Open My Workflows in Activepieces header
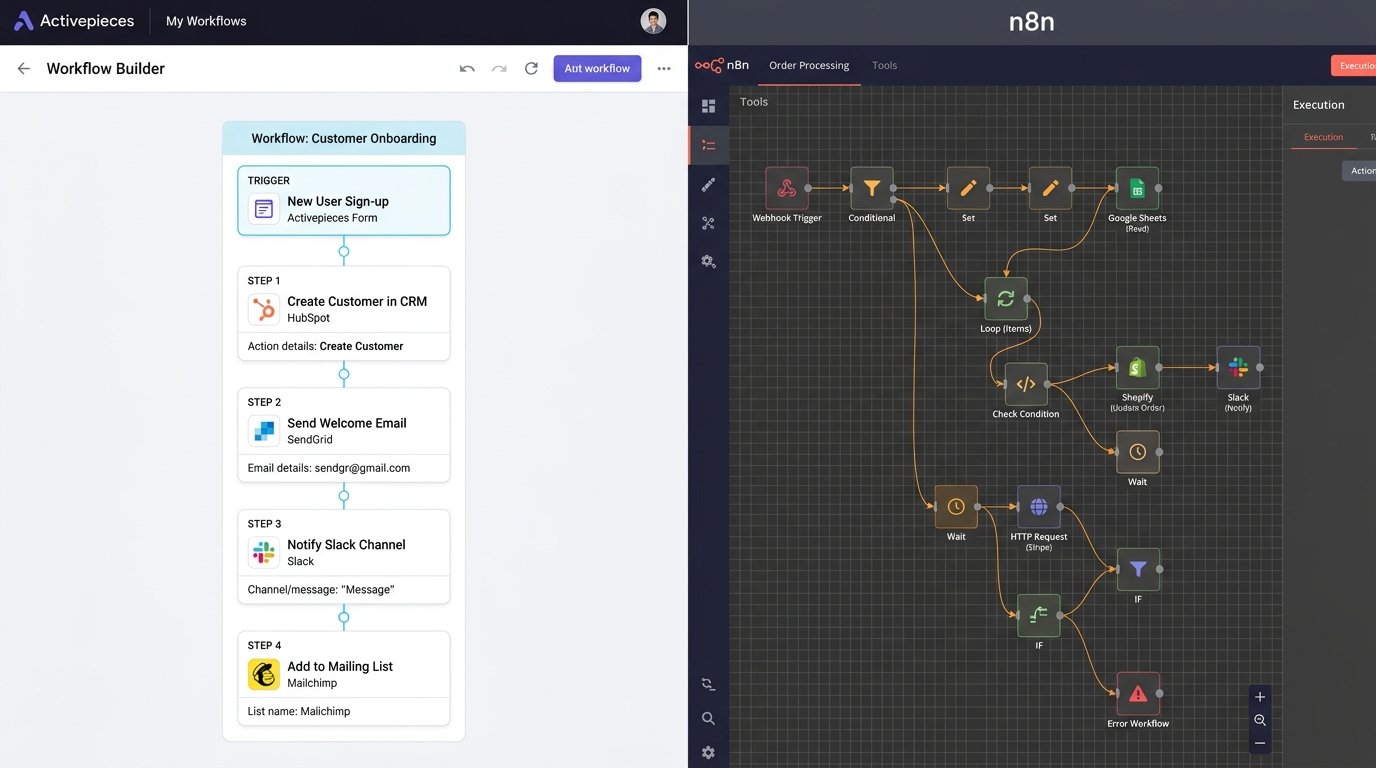The width and height of the screenshot is (1376, 768). 206,21
